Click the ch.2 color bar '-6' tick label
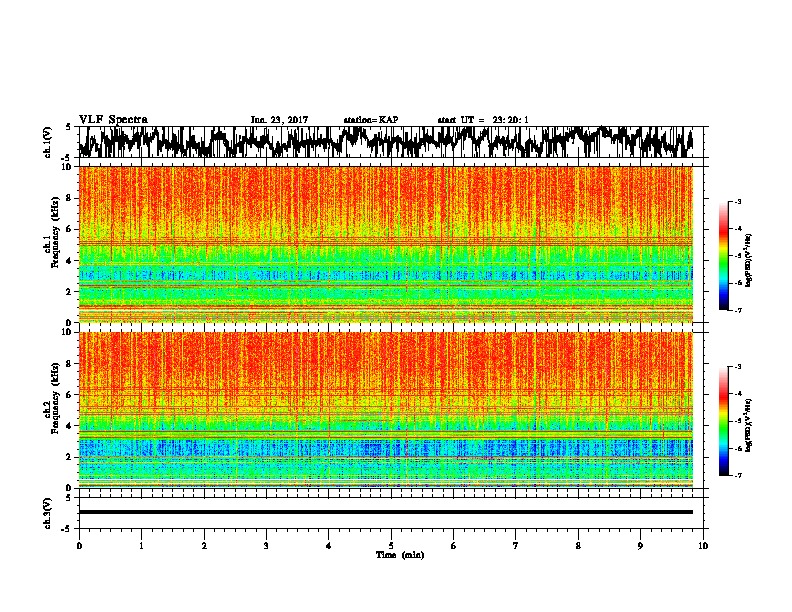792x612 pixels. point(737,448)
